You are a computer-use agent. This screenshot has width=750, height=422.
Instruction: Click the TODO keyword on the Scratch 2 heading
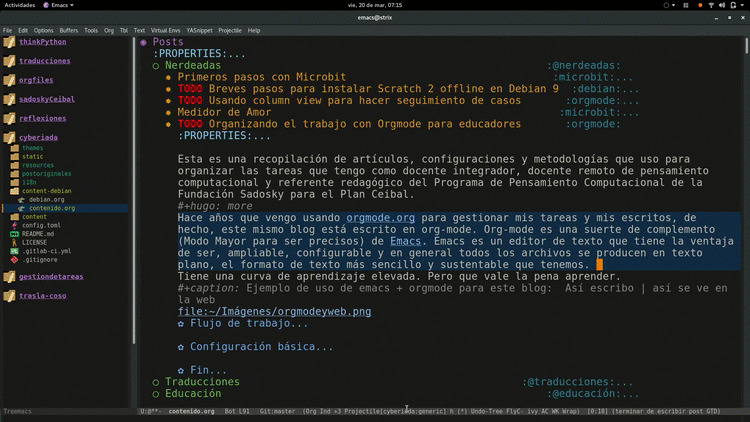[x=190, y=89]
